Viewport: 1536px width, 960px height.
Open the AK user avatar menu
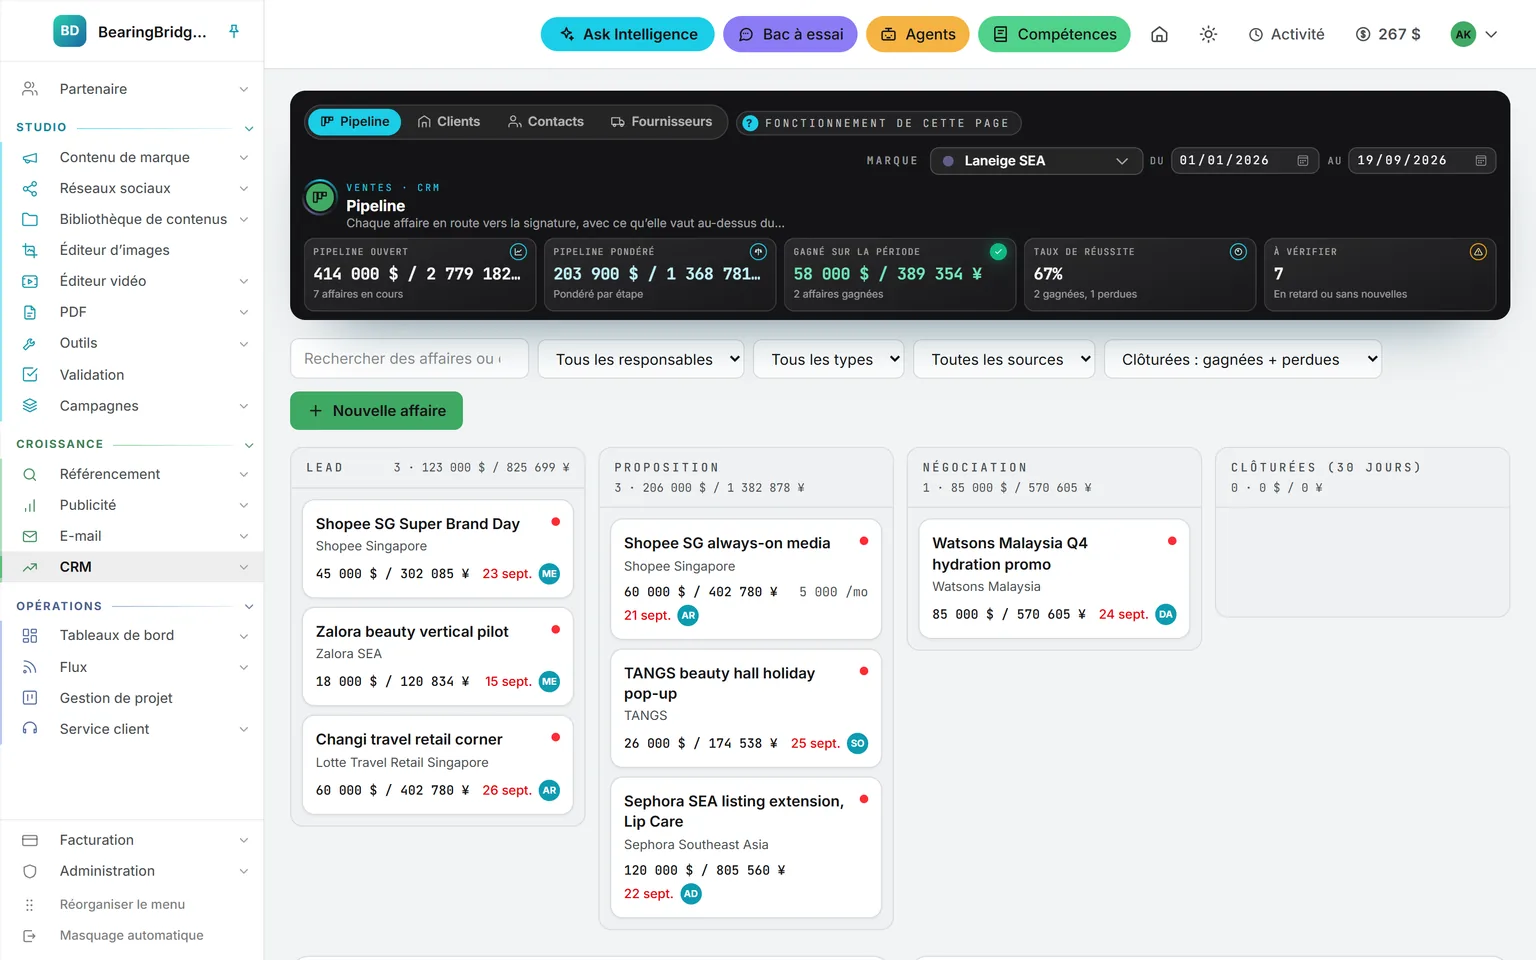click(x=1474, y=34)
